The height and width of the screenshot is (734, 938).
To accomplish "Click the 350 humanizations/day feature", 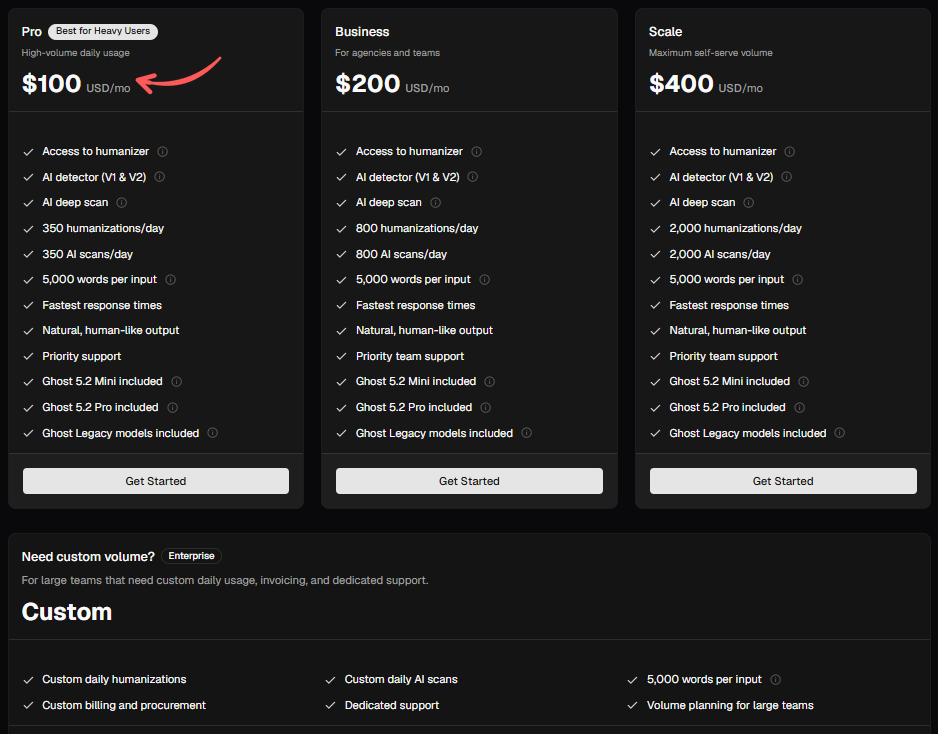I will tap(103, 229).
